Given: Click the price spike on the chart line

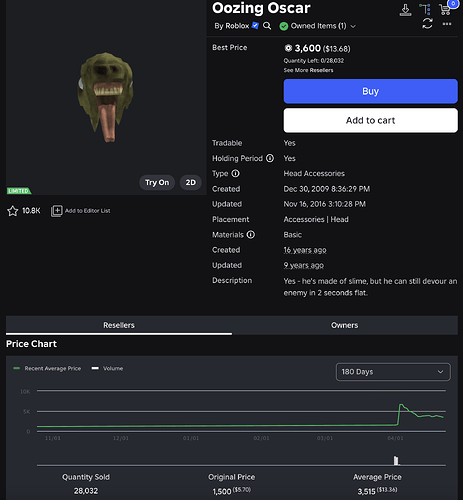Looking at the screenshot, I should [x=401, y=405].
